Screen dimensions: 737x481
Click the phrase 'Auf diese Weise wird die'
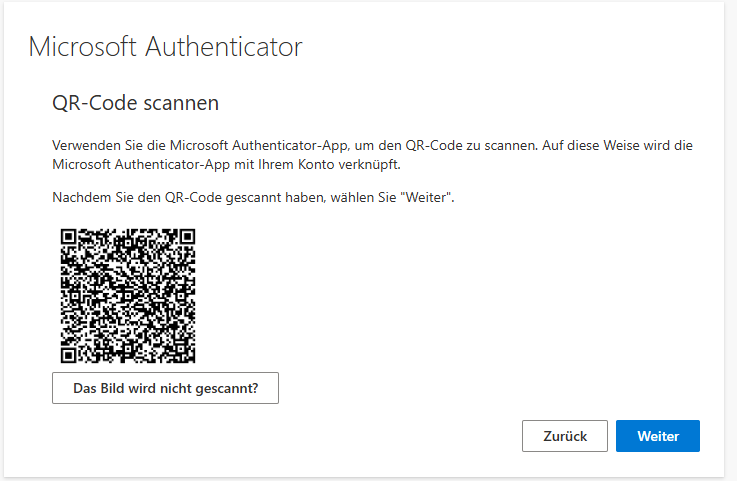[x=617, y=145]
